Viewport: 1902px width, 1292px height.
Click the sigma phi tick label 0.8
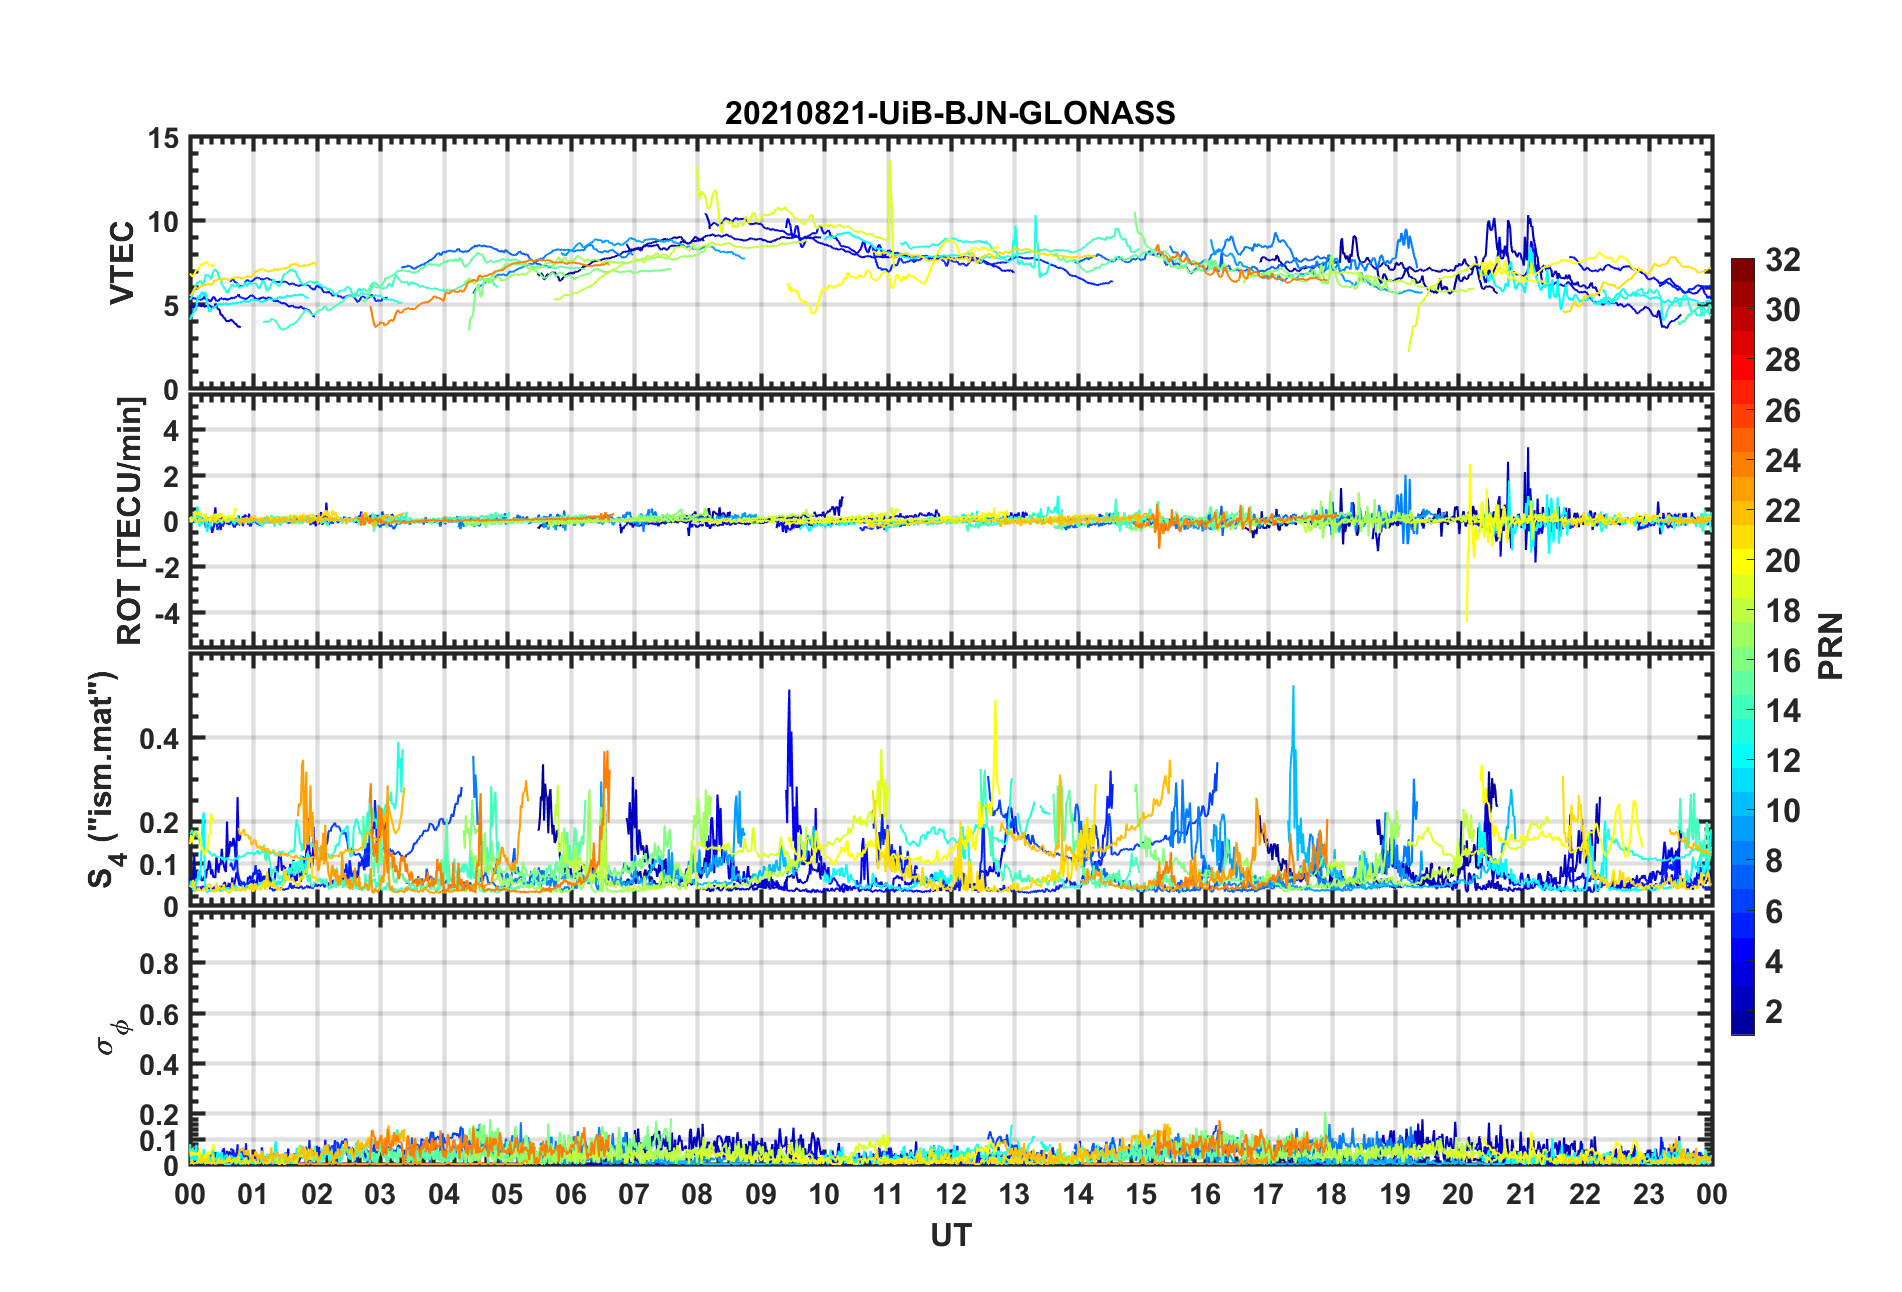pos(160,964)
